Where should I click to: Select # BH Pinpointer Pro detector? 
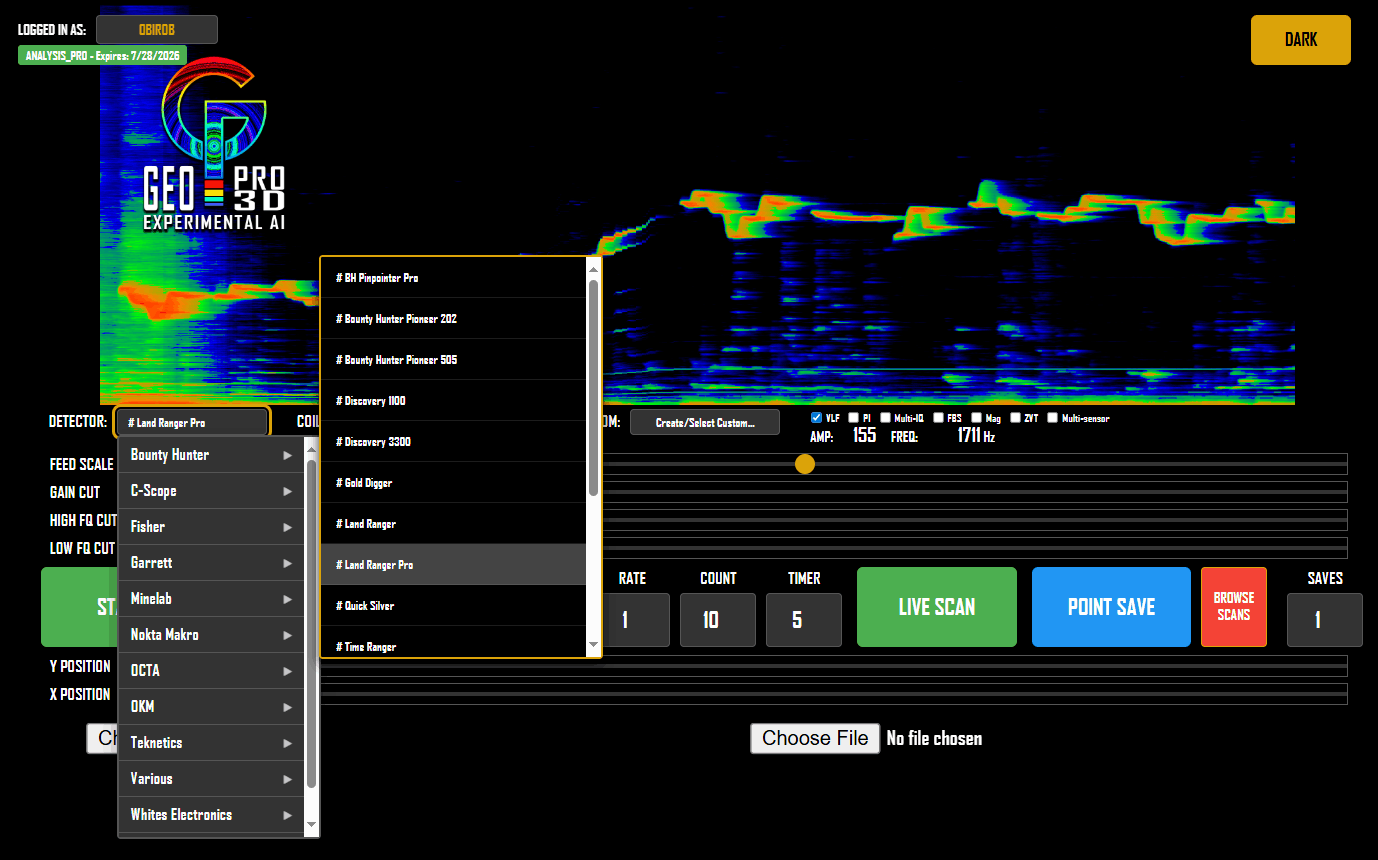tap(453, 278)
